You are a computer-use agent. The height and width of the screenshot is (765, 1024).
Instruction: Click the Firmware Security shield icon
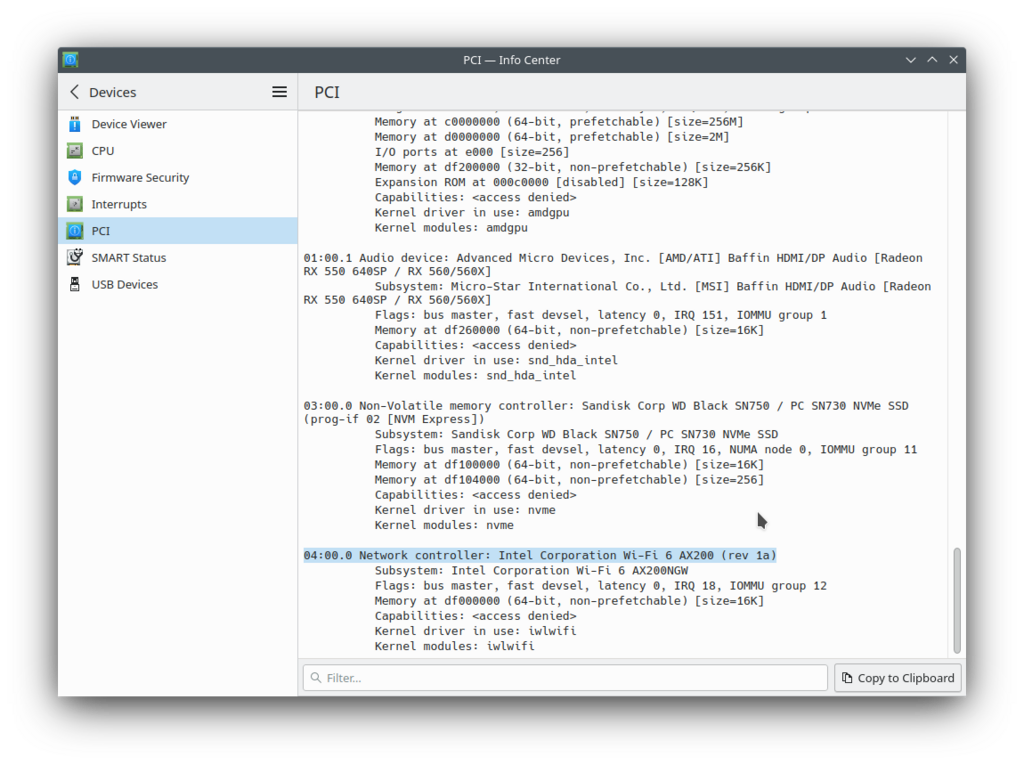click(74, 177)
